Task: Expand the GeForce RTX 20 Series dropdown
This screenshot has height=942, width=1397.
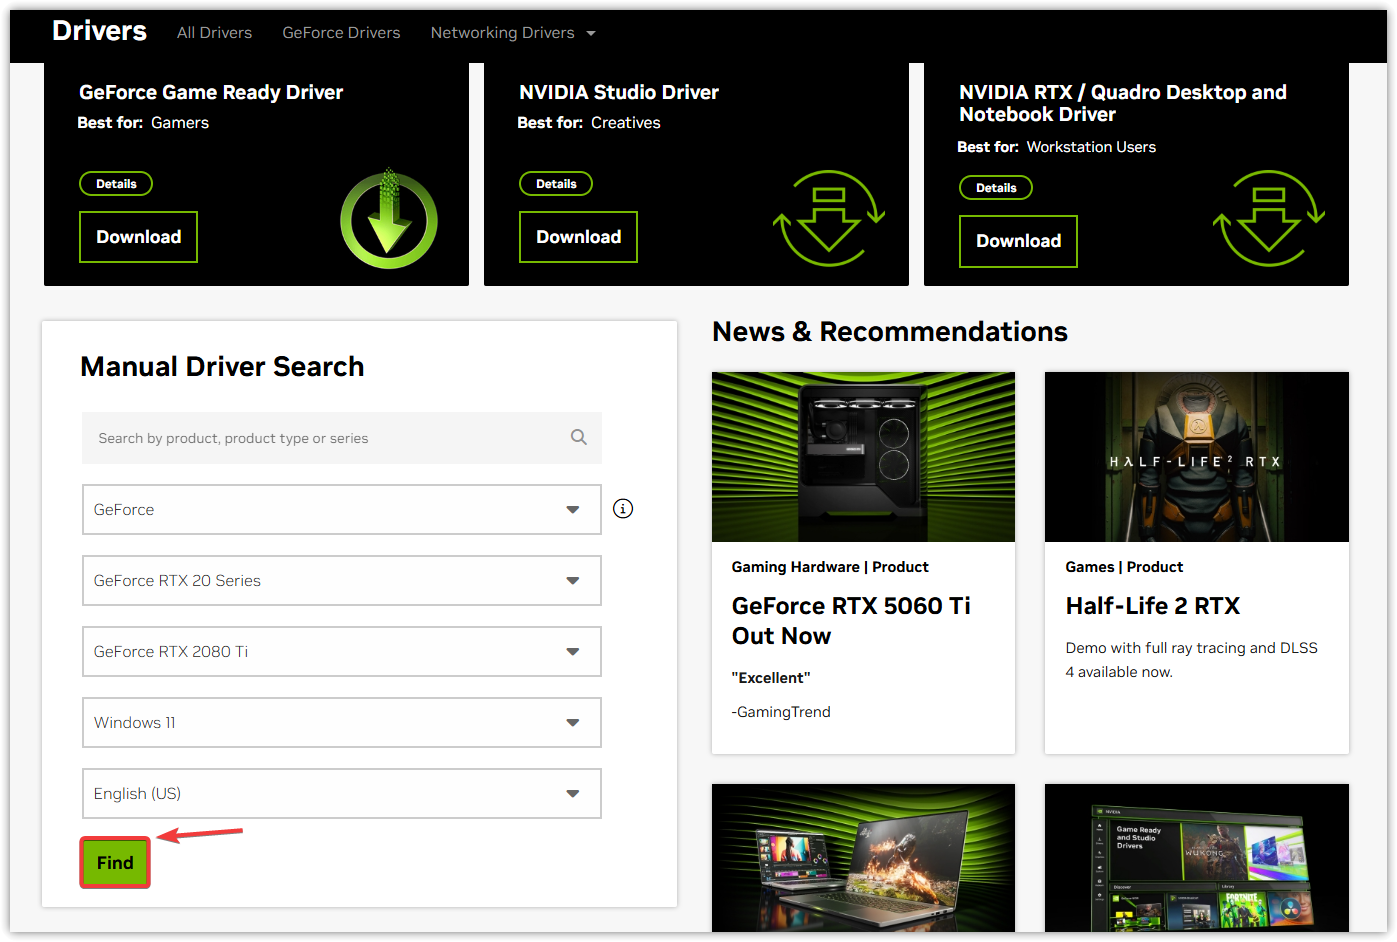Action: (341, 581)
